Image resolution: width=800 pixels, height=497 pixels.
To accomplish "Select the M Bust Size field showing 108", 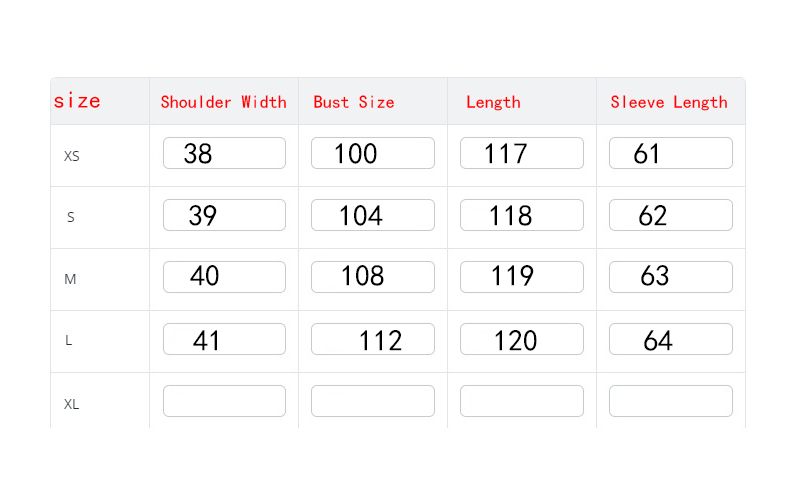I will click(373, 277).
